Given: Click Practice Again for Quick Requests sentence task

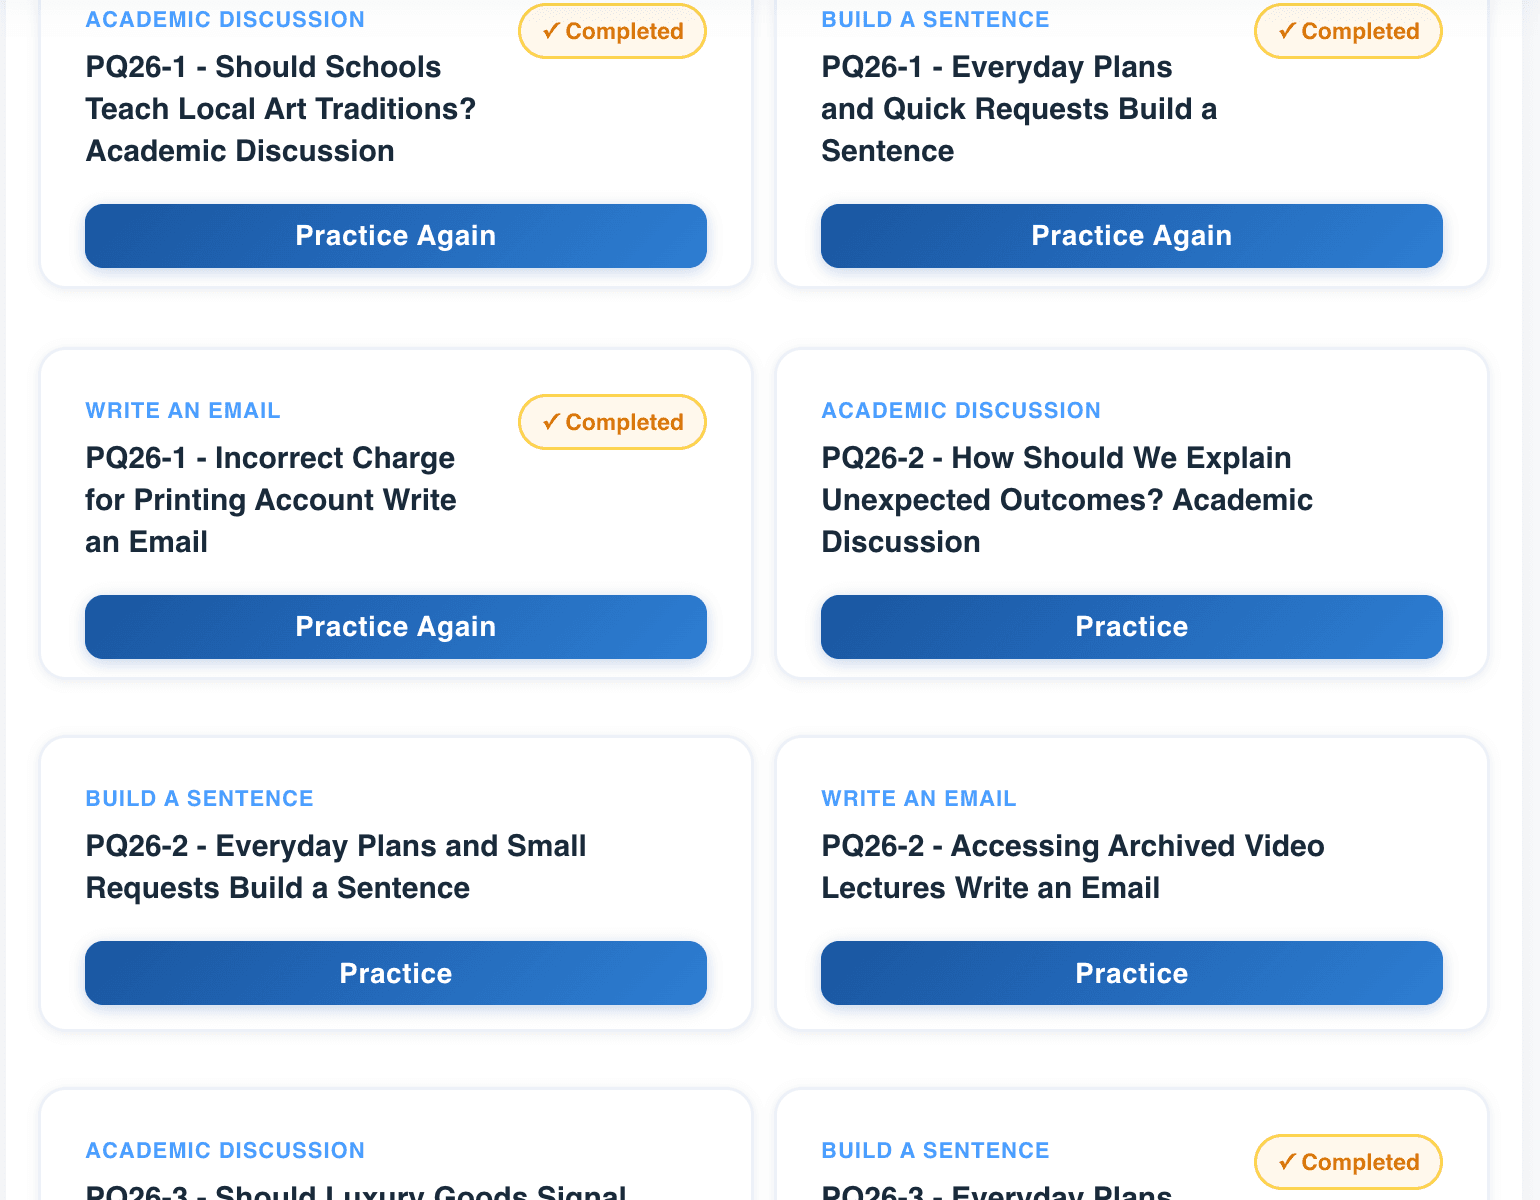Looking at the screenshot, I should point(1131,236).
